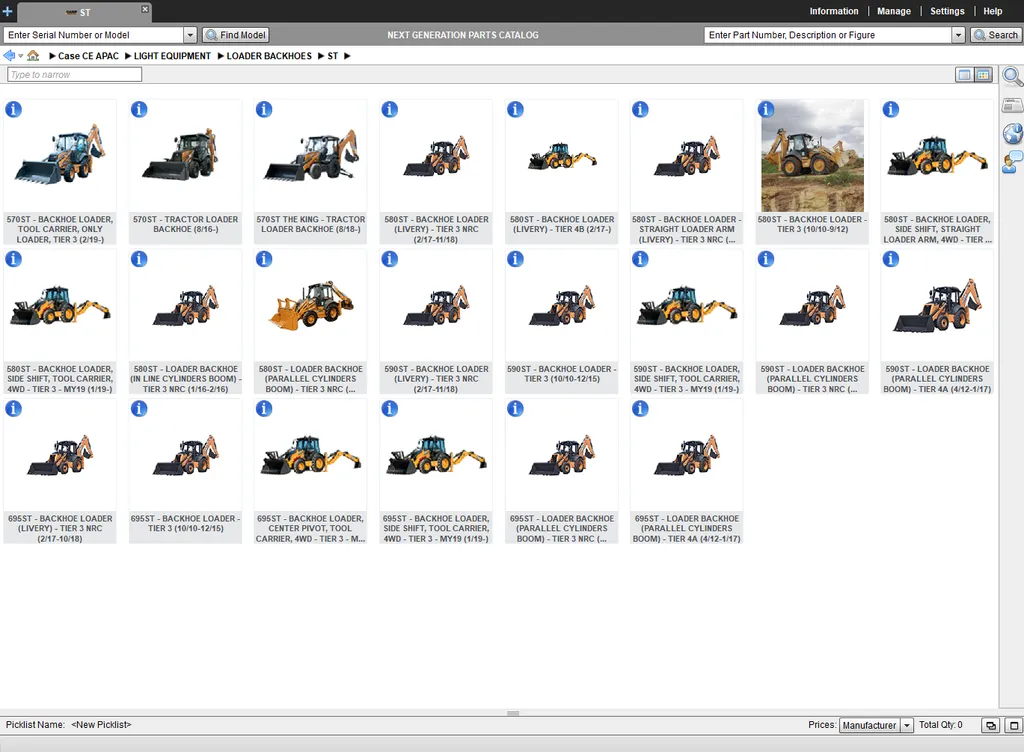The height and width of the screenshot is (752, 1024).
Task: Open info for 695ST Livery Tier 3 NRC
Action: [x=14, y=408]
